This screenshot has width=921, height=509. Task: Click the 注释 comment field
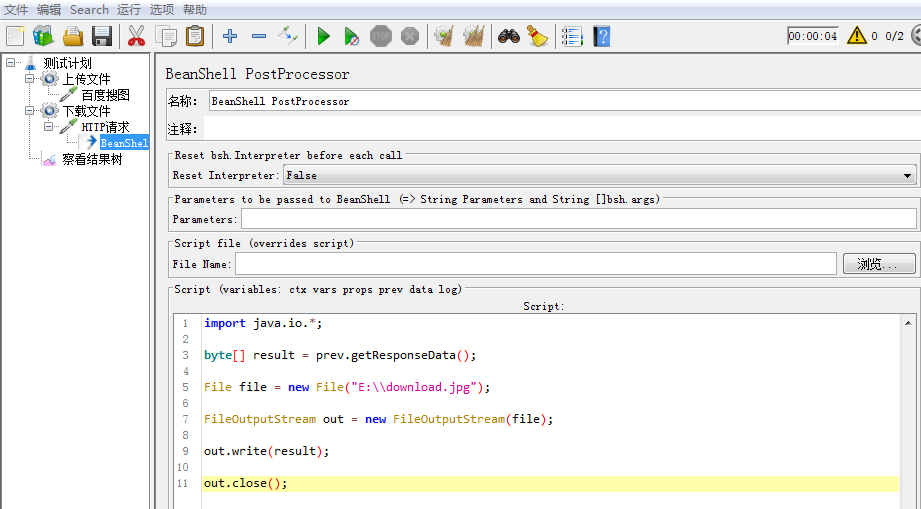[x=563, y=129]
